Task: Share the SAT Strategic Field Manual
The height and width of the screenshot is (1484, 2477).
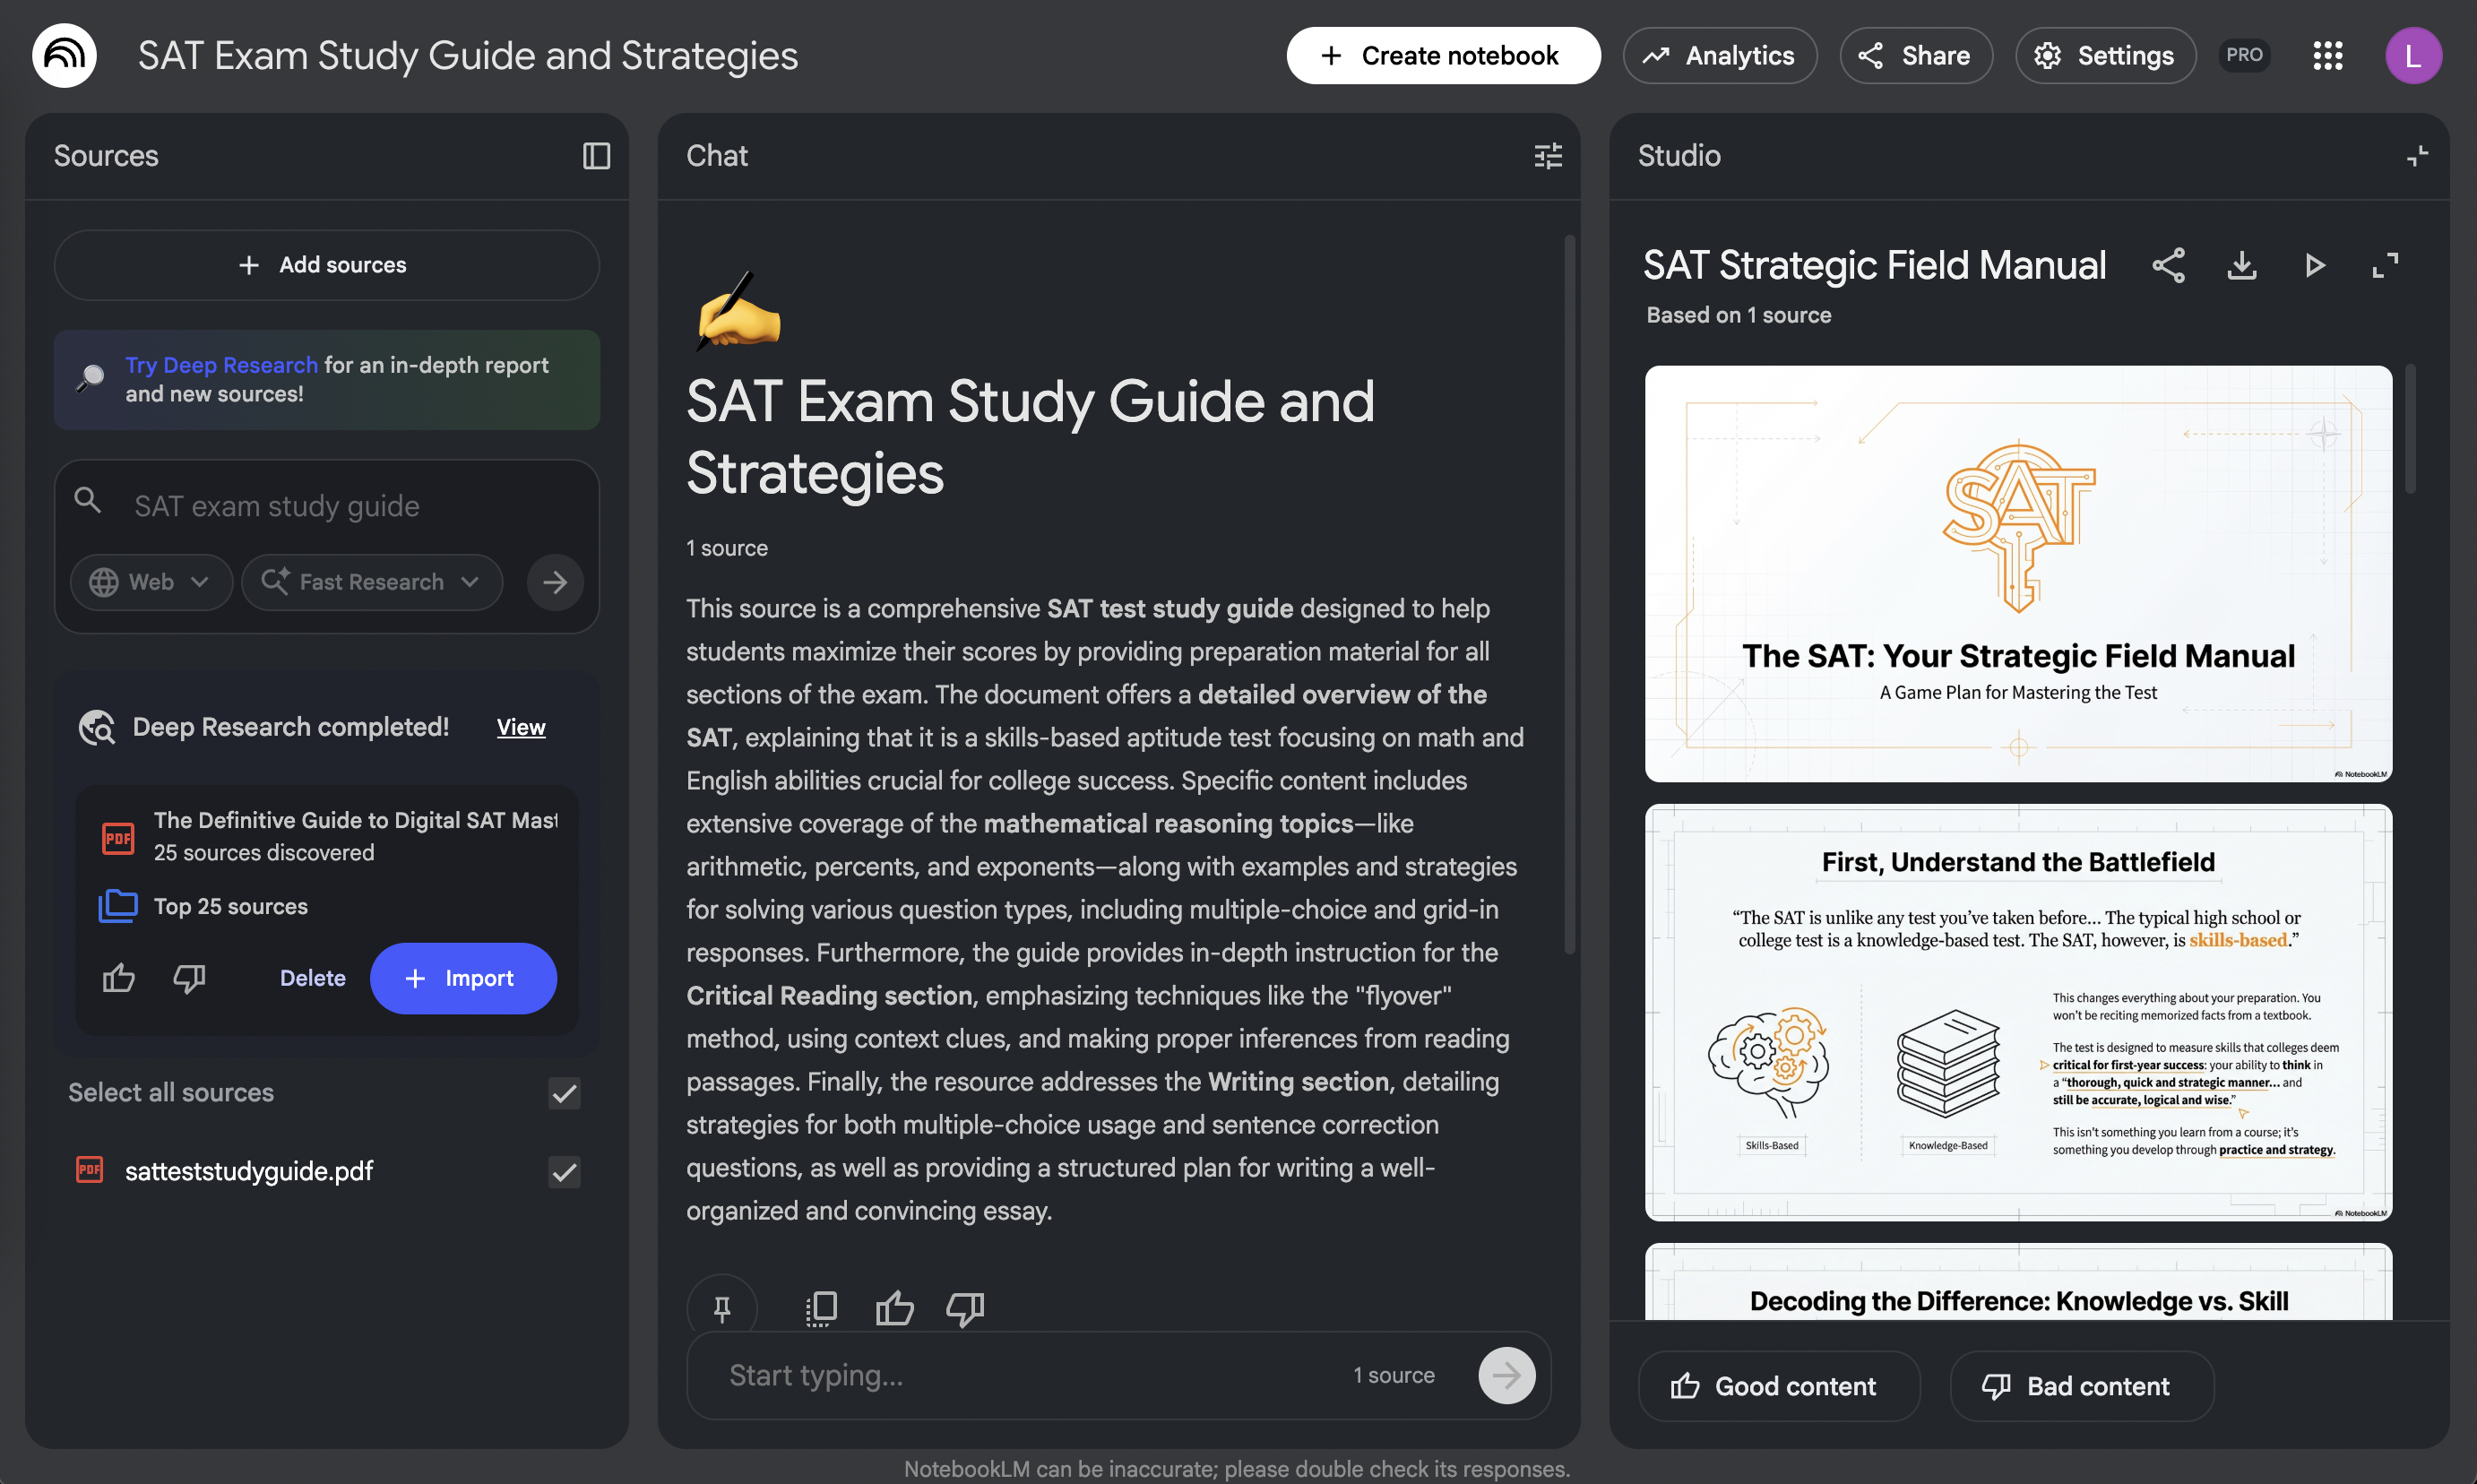Action: pos(2168,265)
